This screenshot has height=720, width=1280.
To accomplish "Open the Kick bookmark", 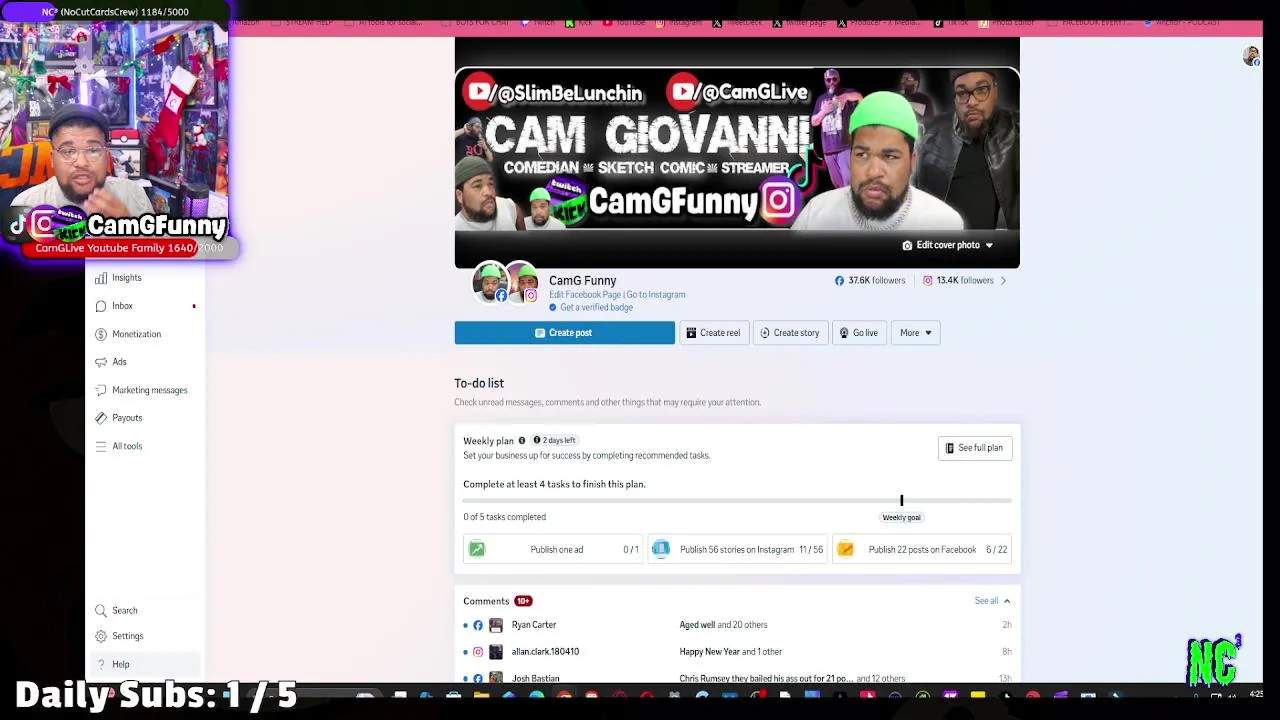I will point(578,22).
